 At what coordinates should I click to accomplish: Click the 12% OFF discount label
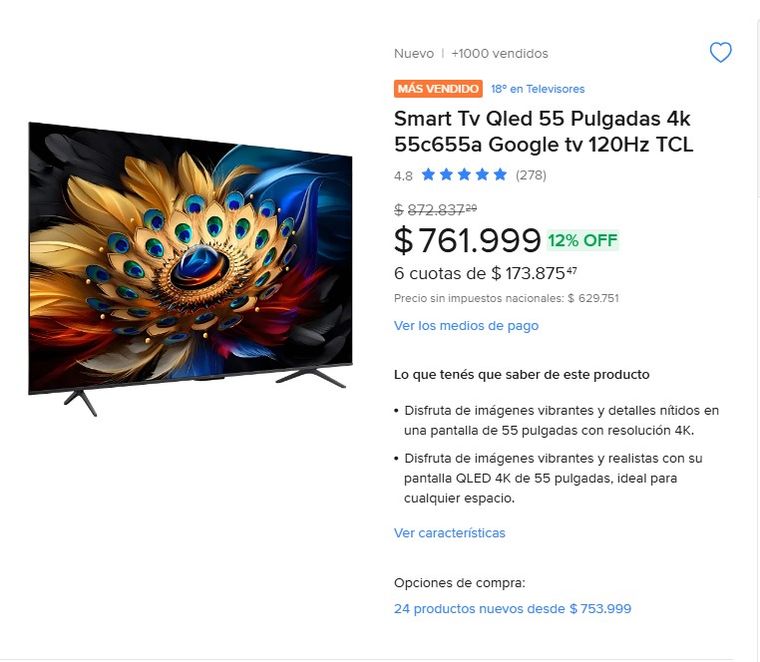point(583,240)
